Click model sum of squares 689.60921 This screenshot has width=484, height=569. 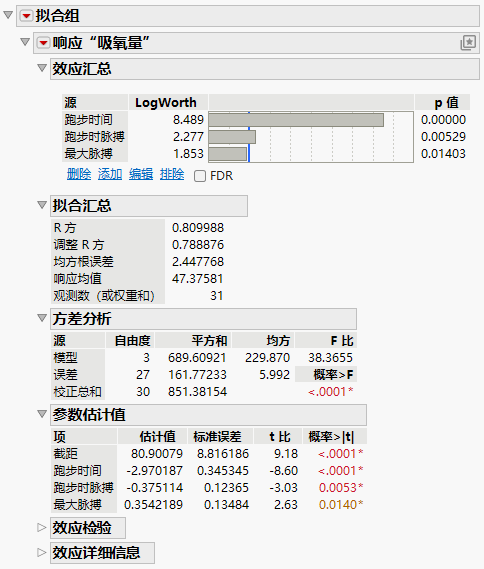(197, 358)
